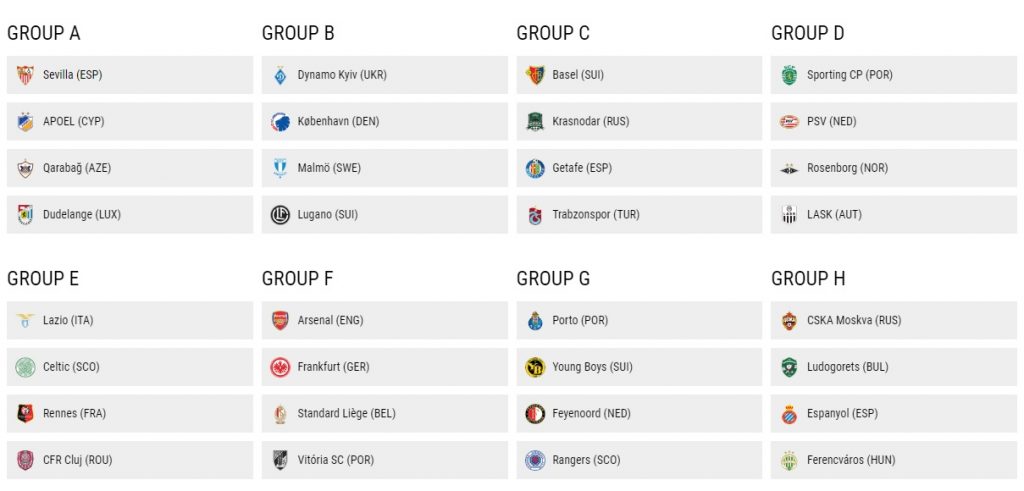Screen dimensions: 1024x491
Task: Select the Porto (POR) team row
Action: click(x=639, y=321)
